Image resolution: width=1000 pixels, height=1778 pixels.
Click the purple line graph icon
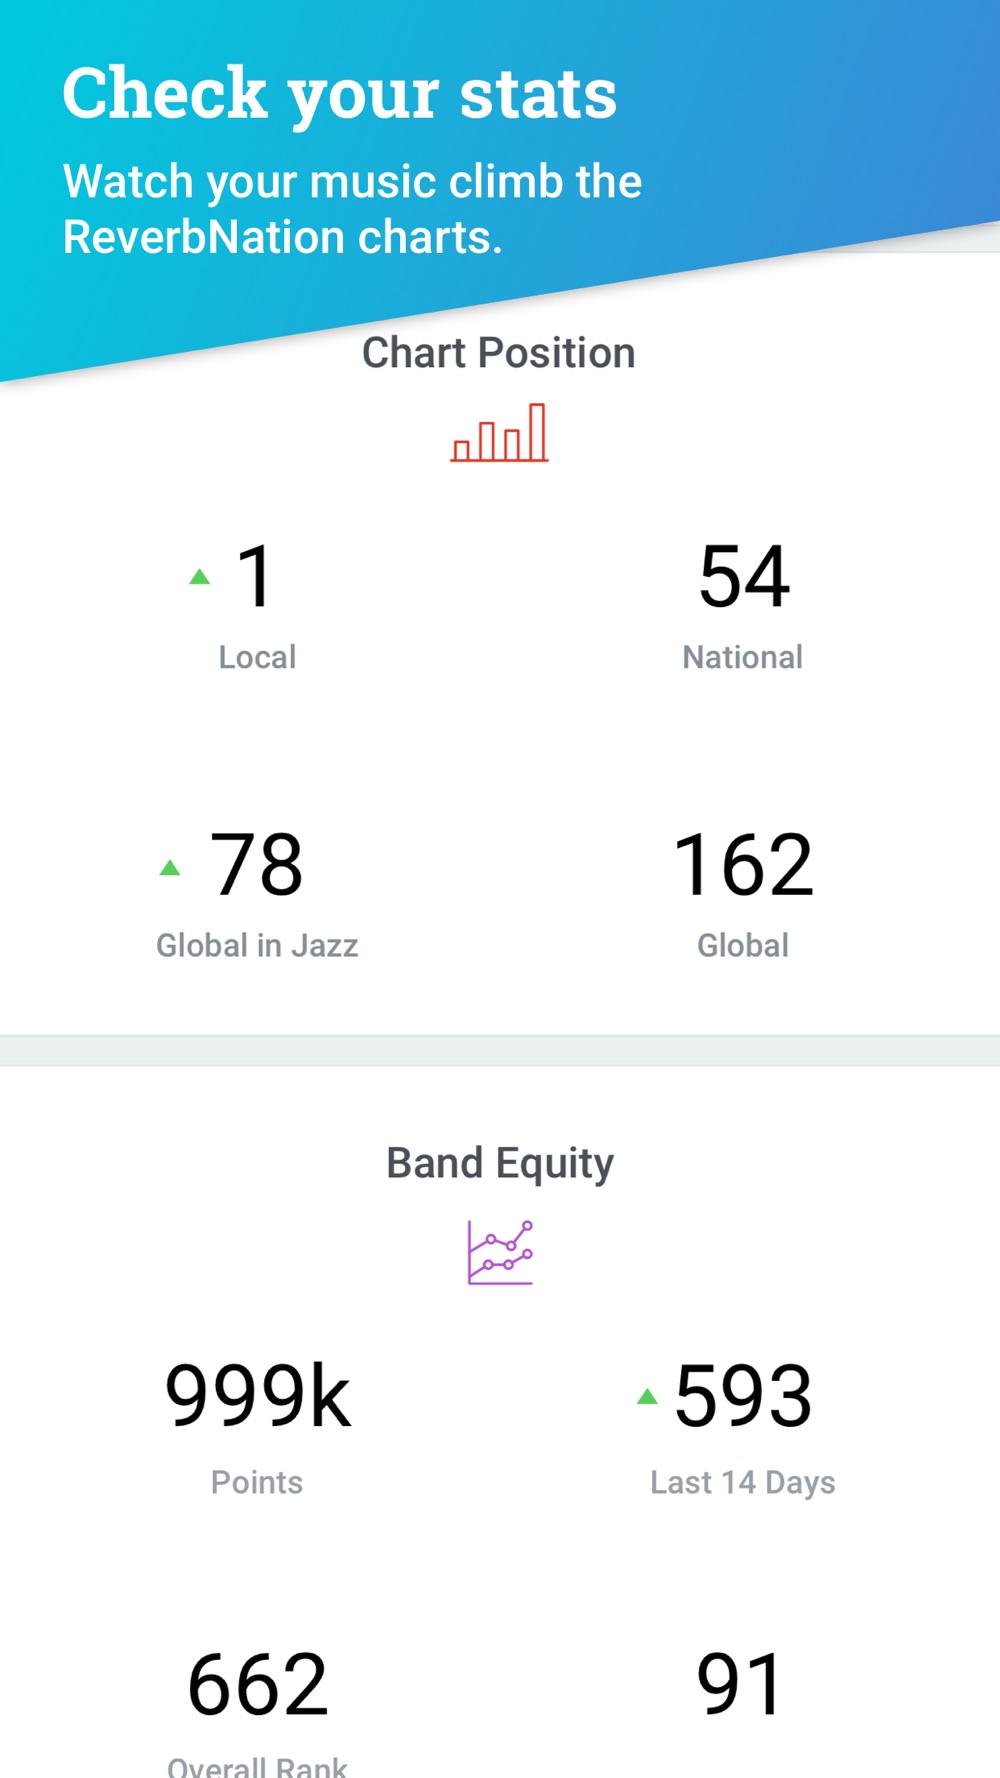pos(500,1252)
